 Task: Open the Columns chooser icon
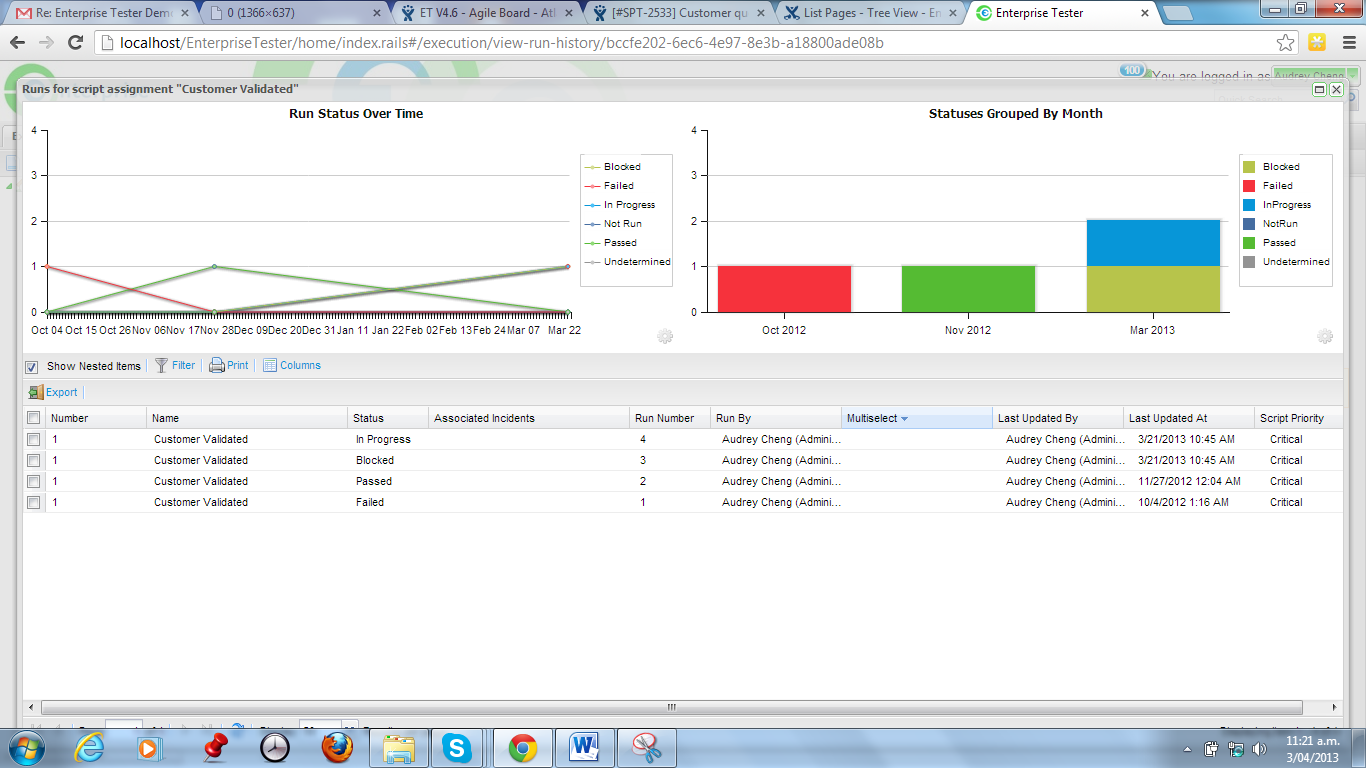(x=270, y=366)
